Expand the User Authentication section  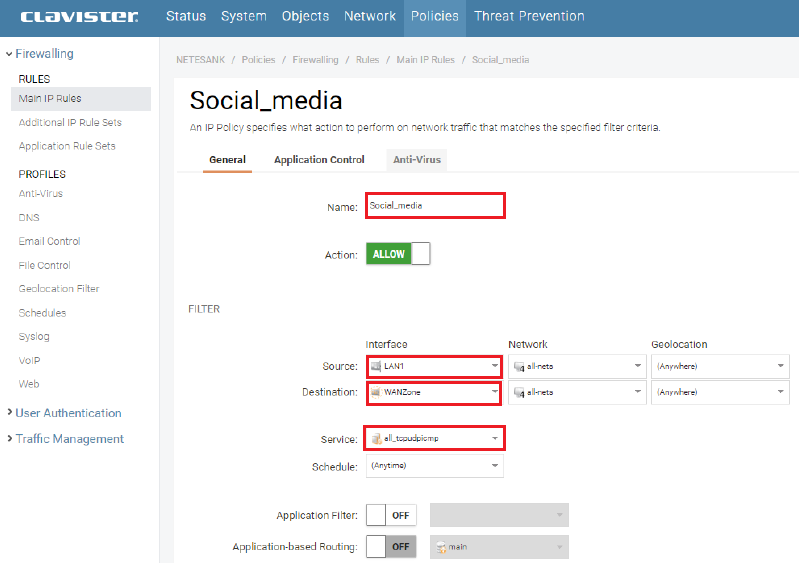(68, 413)
